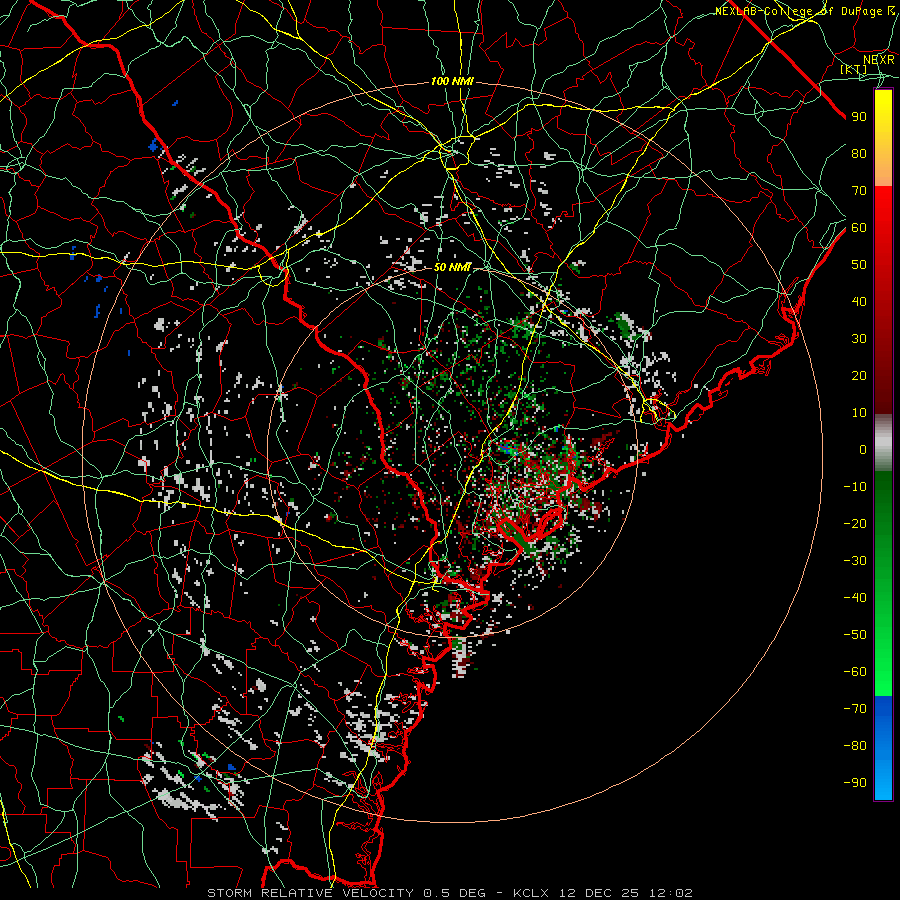Click the -20 value on velocity scale
Image resolution: width=900 pixels, height=900 pixels.
tap(855, 523)
